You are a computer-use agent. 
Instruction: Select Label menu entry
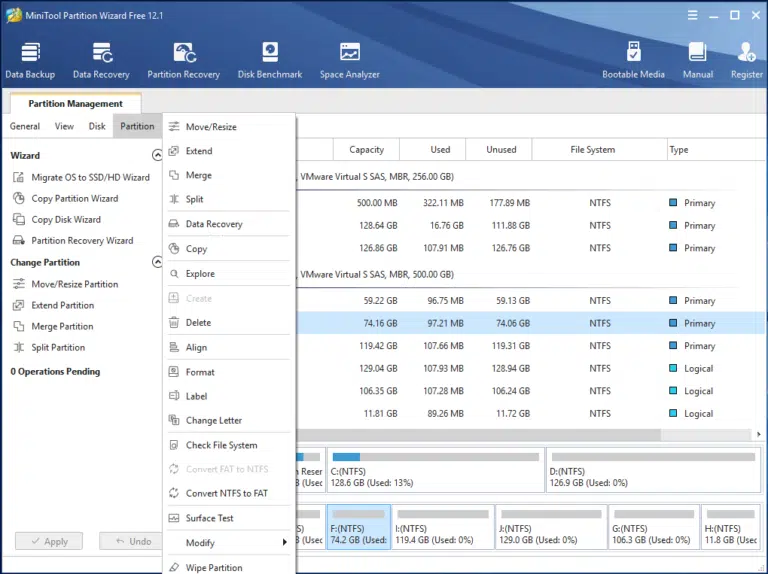tap(229, 396)
